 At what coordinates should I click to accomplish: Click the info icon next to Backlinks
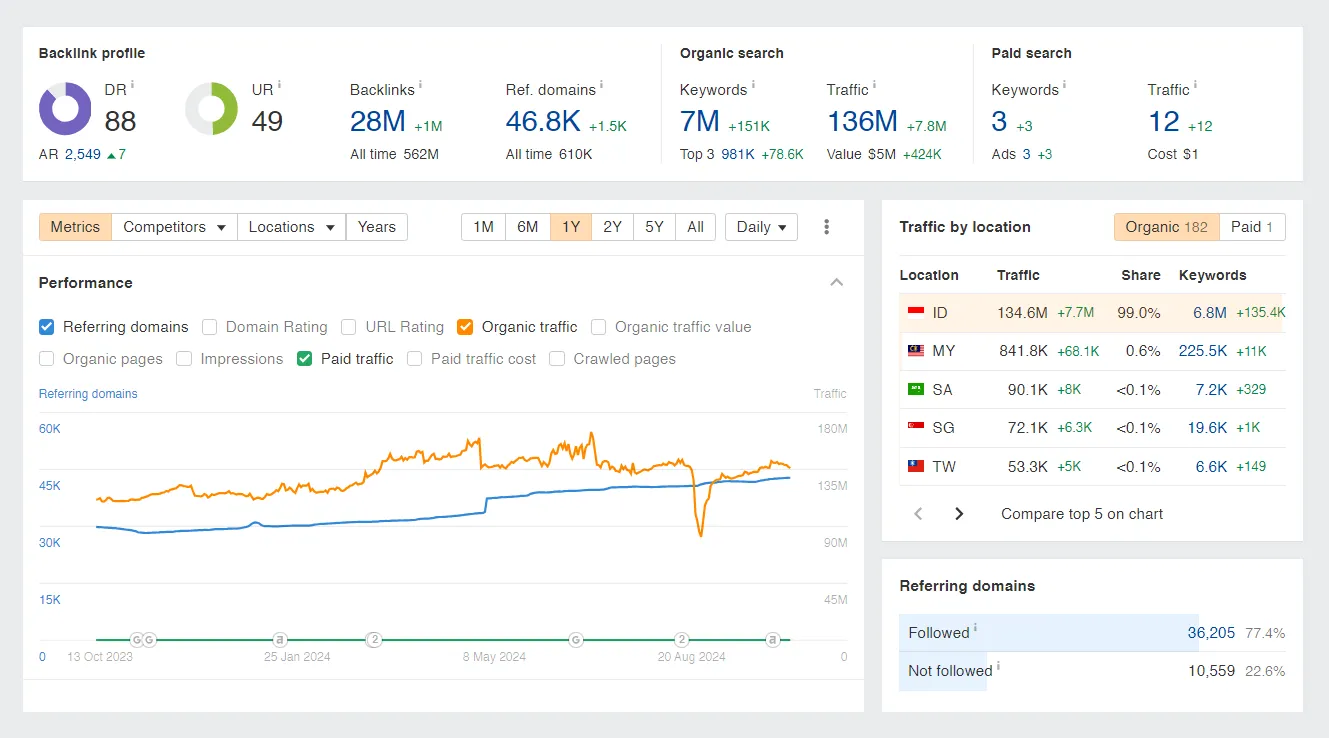pos(420,86)
